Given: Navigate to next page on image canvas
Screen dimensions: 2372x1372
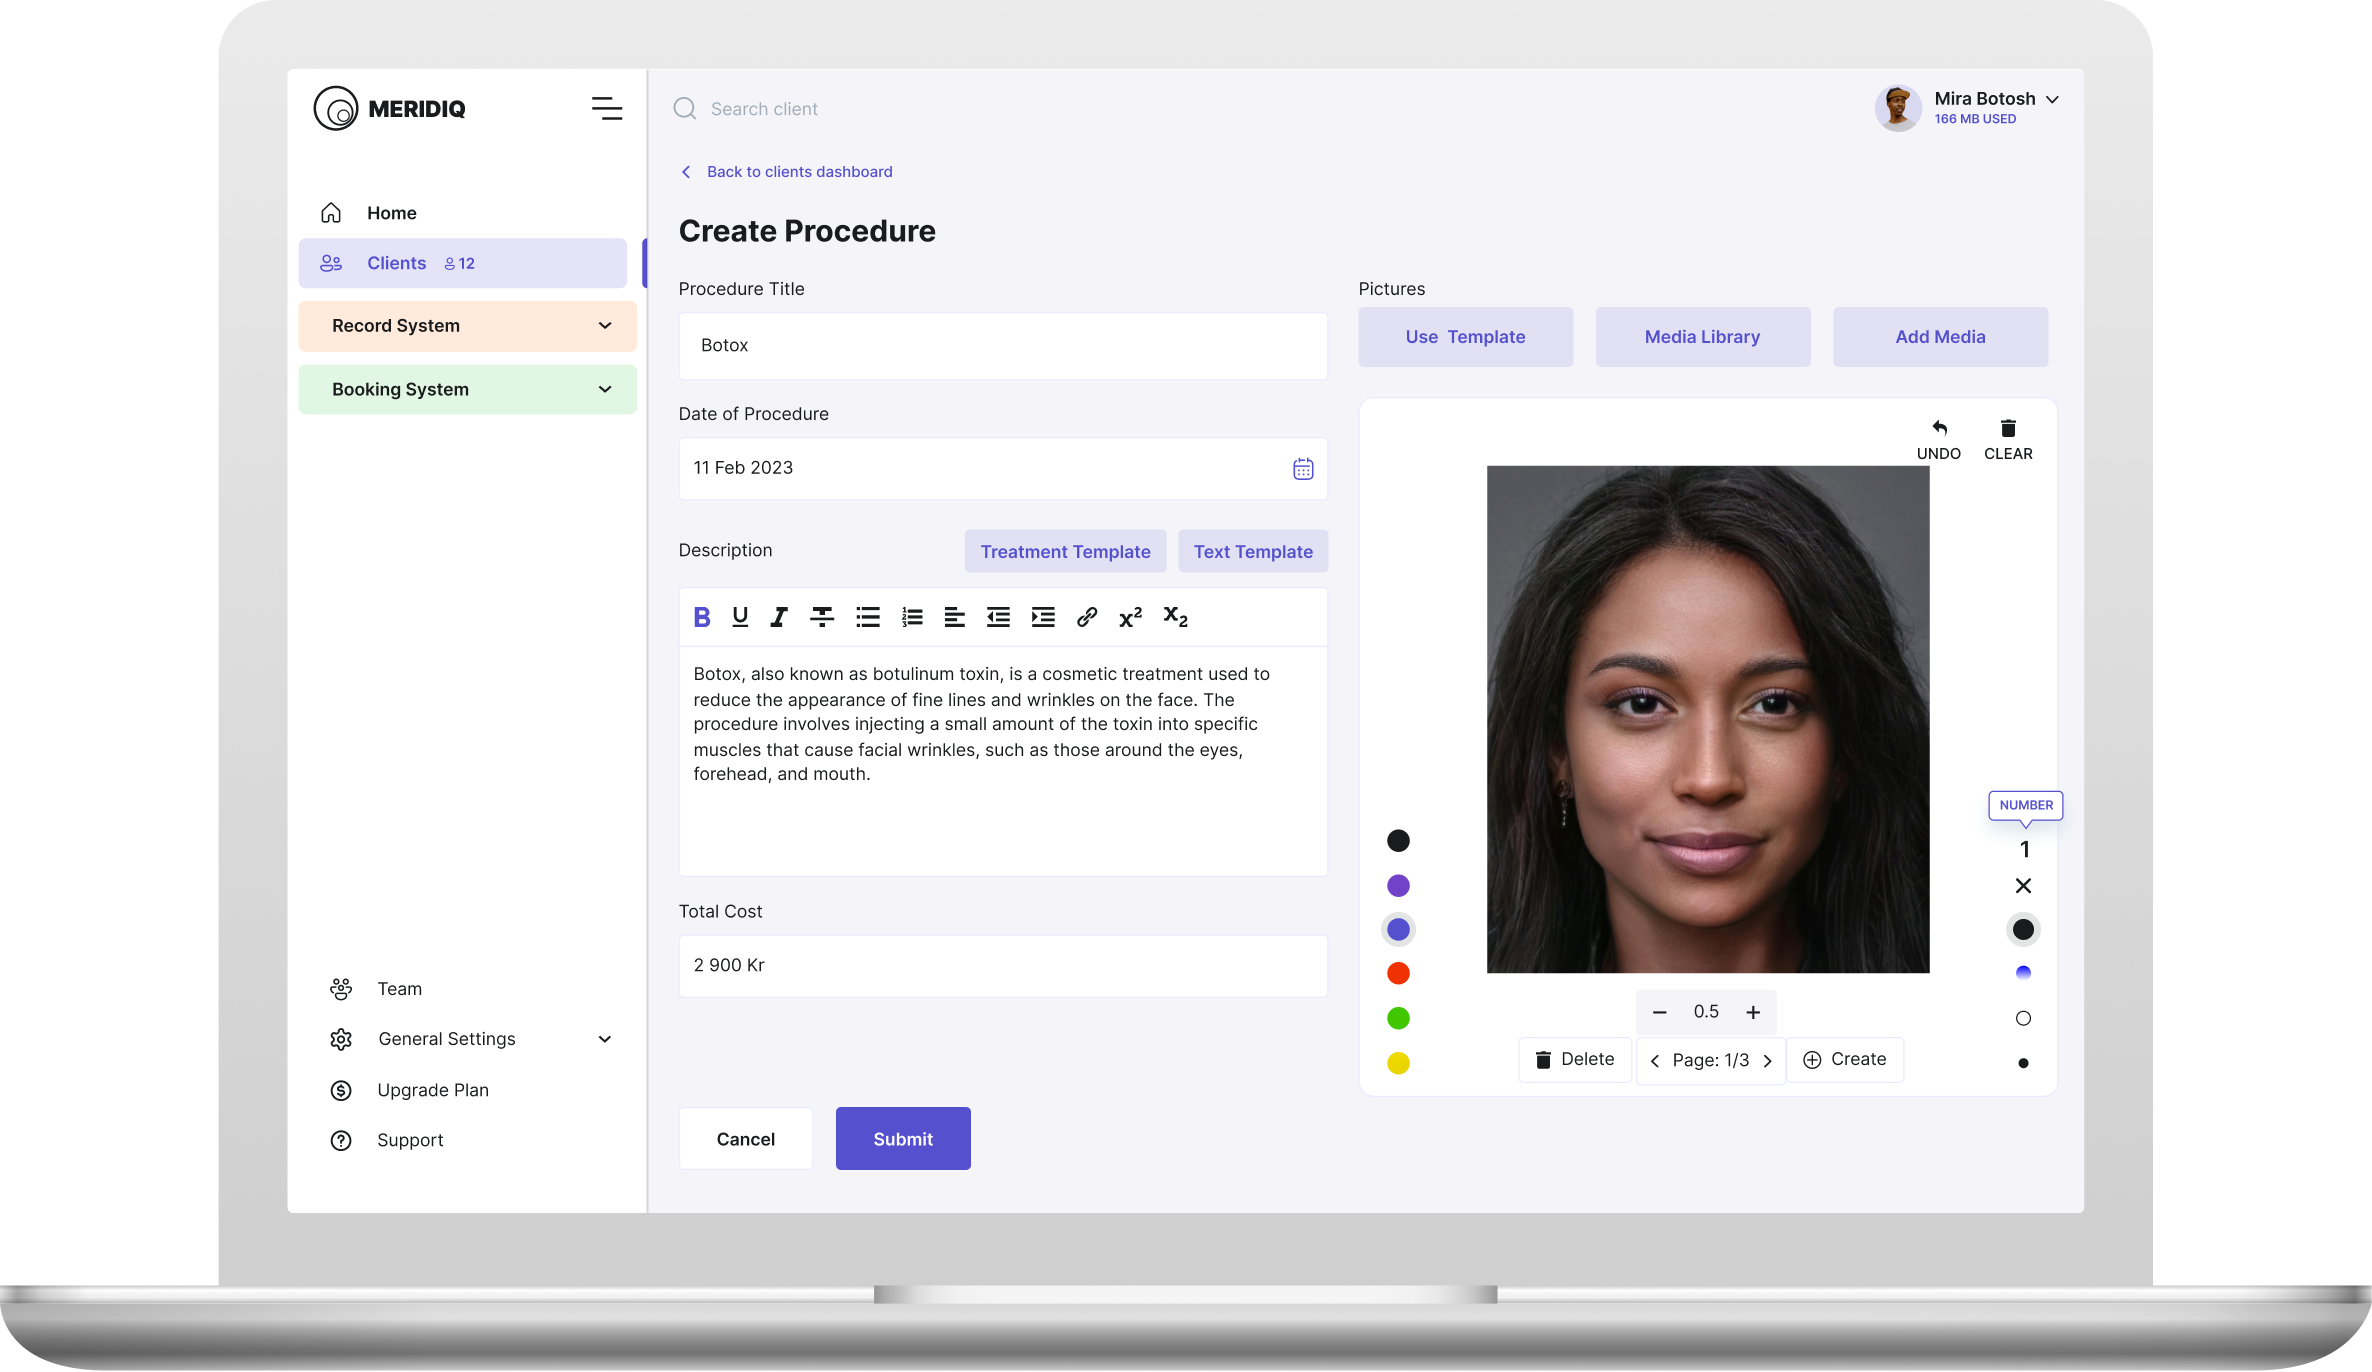Looking at the screenshot, I should (x=1766, y=1058).
